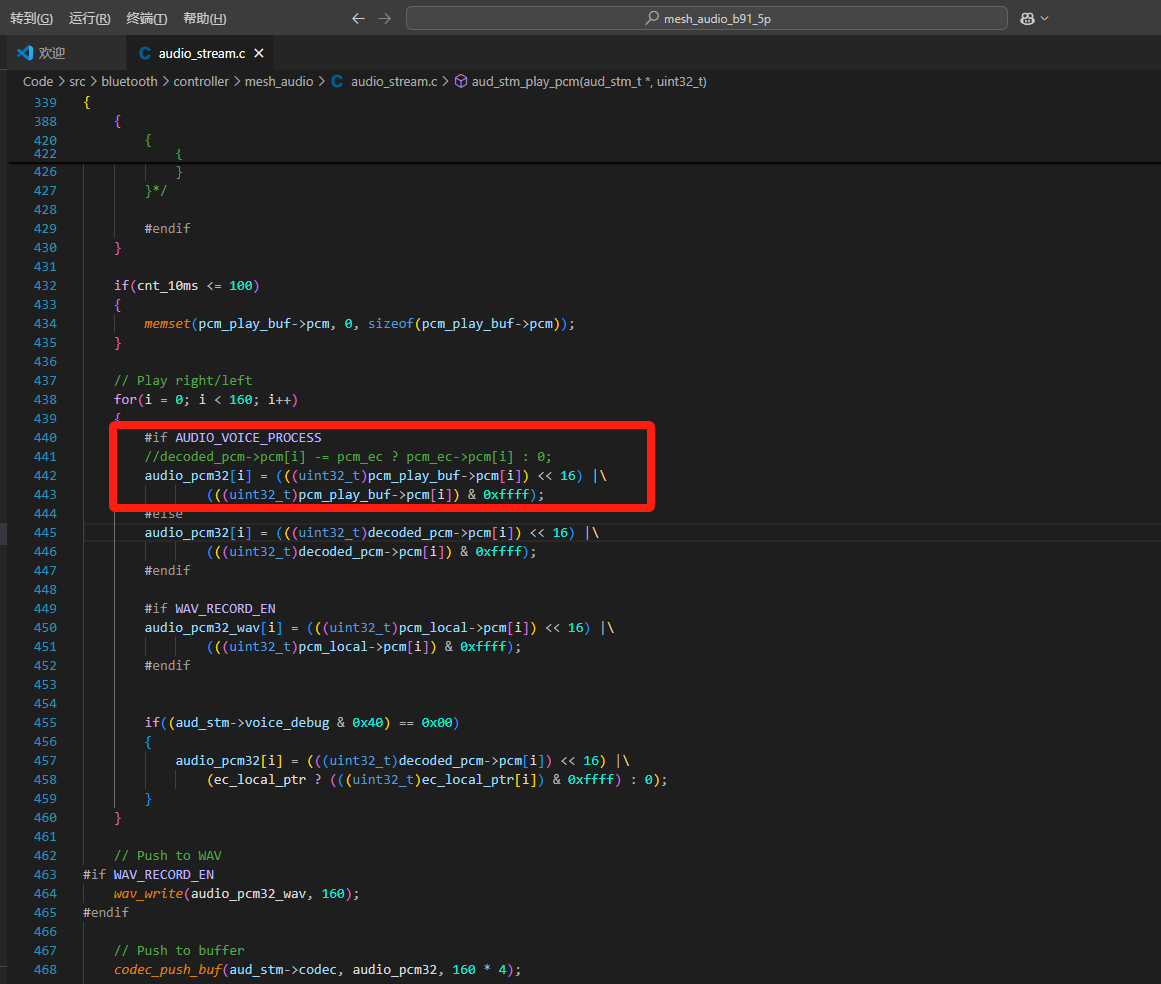Click the C file icon on the audio_stream.c tab
Image resolution: width=1161 pixels, height=984 pixels.
[x=145, y=53]
